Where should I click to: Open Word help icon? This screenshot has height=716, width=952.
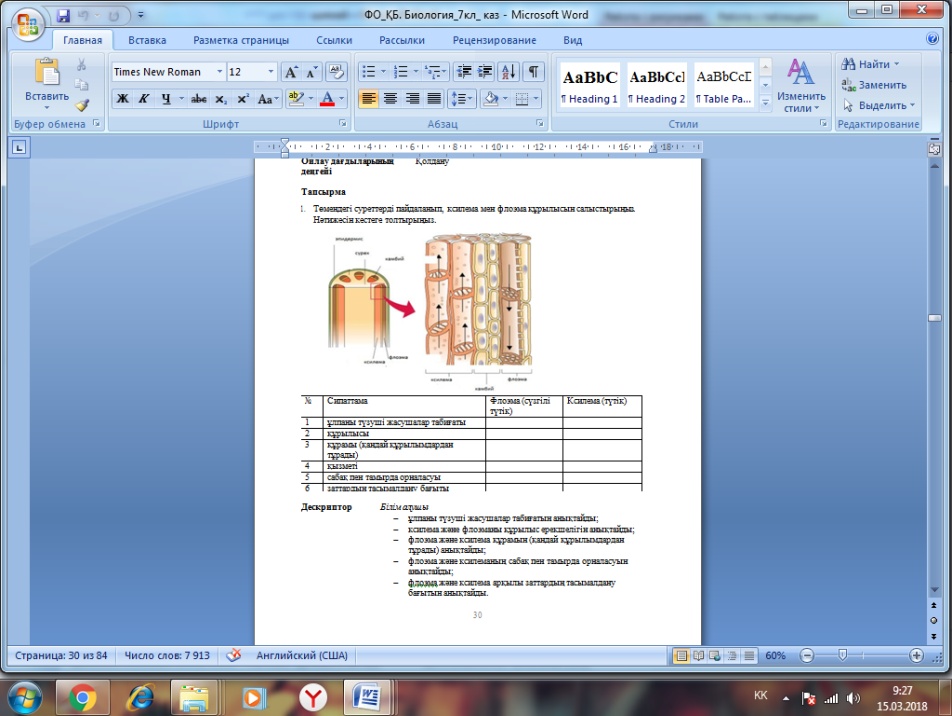tap(933, 39)
